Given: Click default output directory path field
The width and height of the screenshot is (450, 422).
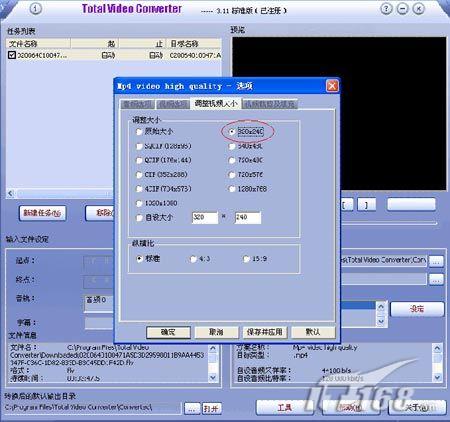Looking at the screenshot, I should coord(93,408).
